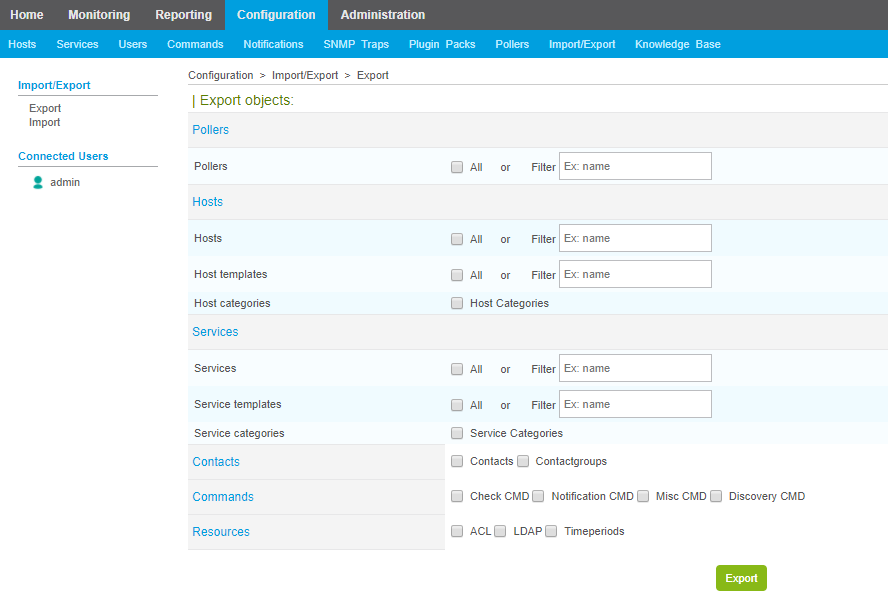Enable the Service Categories checkbox
This screenshot has width=888, height=609.
pyautogui.click(x=456, y=433)
